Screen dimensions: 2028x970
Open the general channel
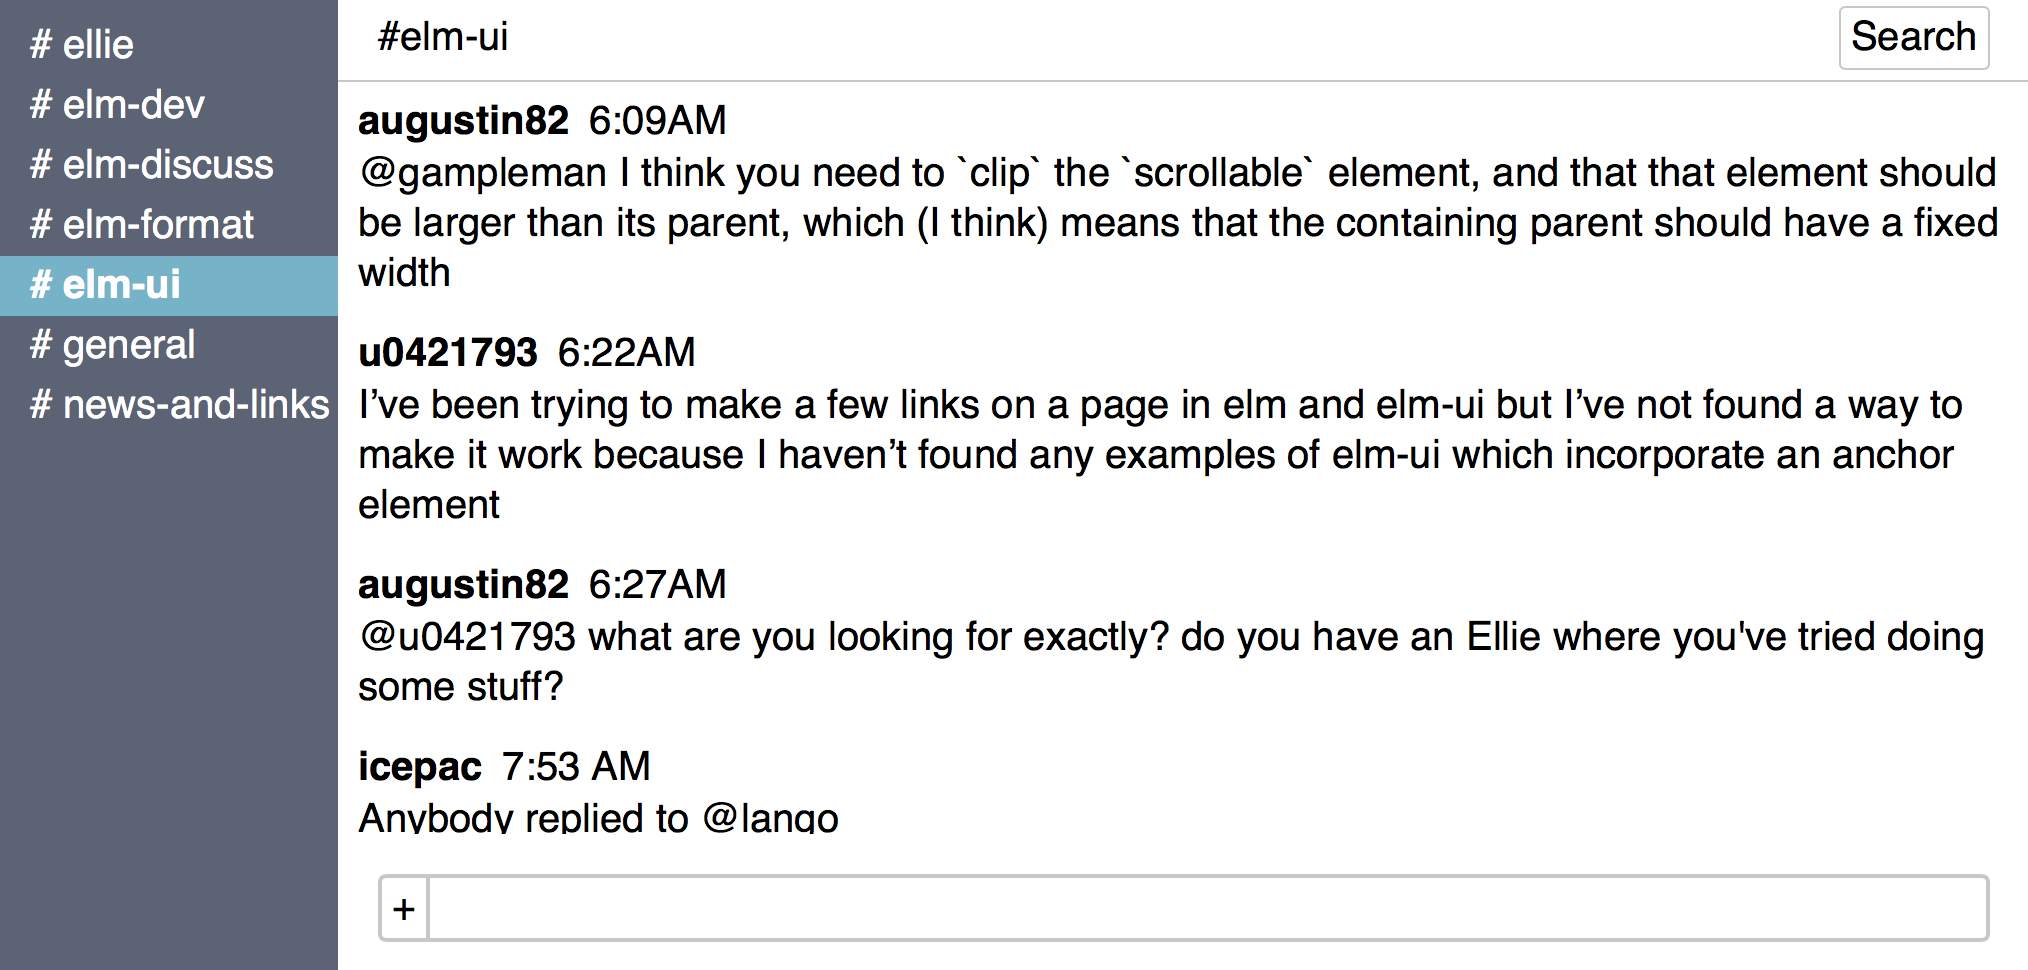[169, 345]
